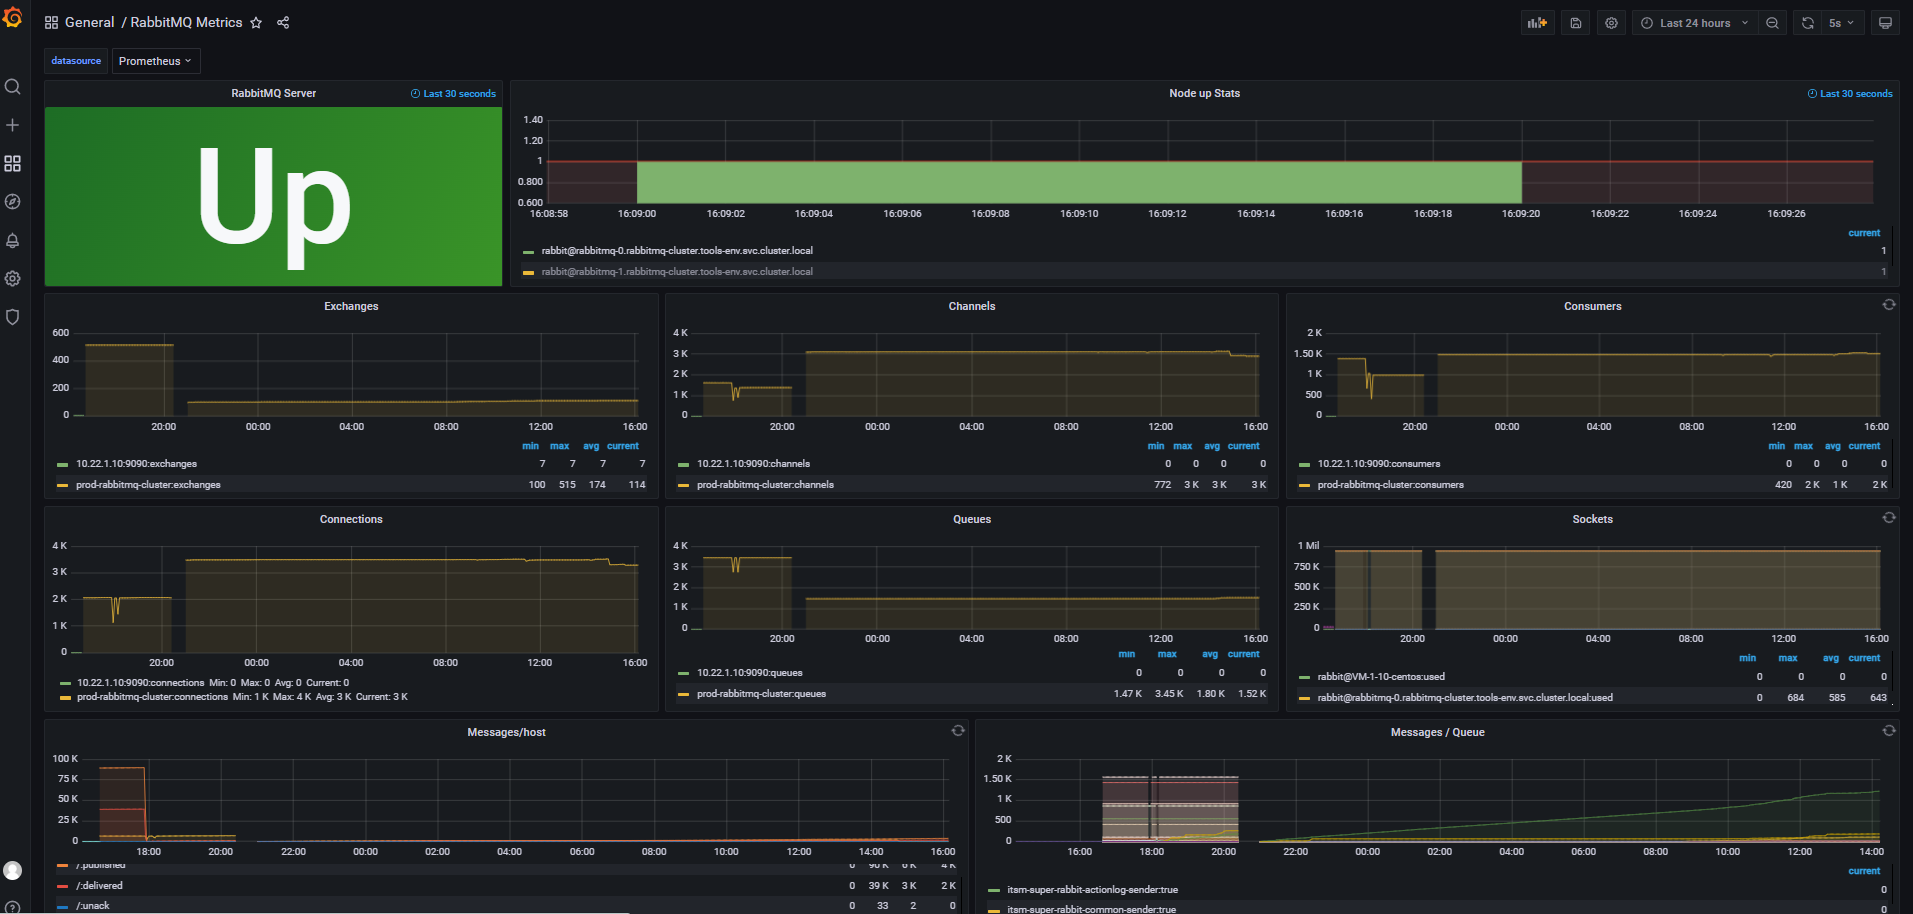Toggle prod-rabbitmq-cluster:consumers legend series
Screen dimensions: 1913x914
pyautogui.click(x=1390, y=485)
